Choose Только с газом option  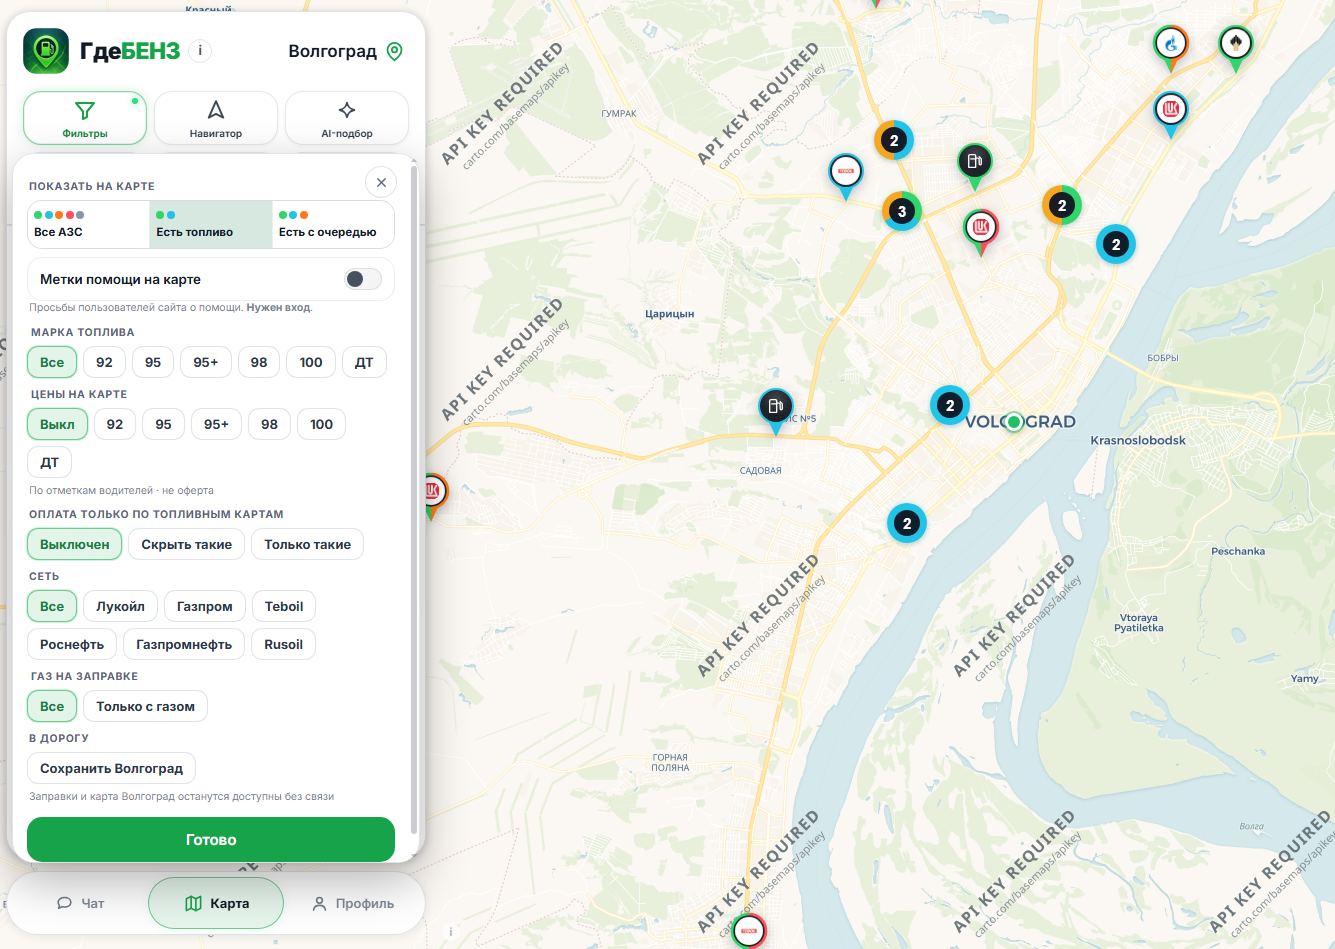146,706
